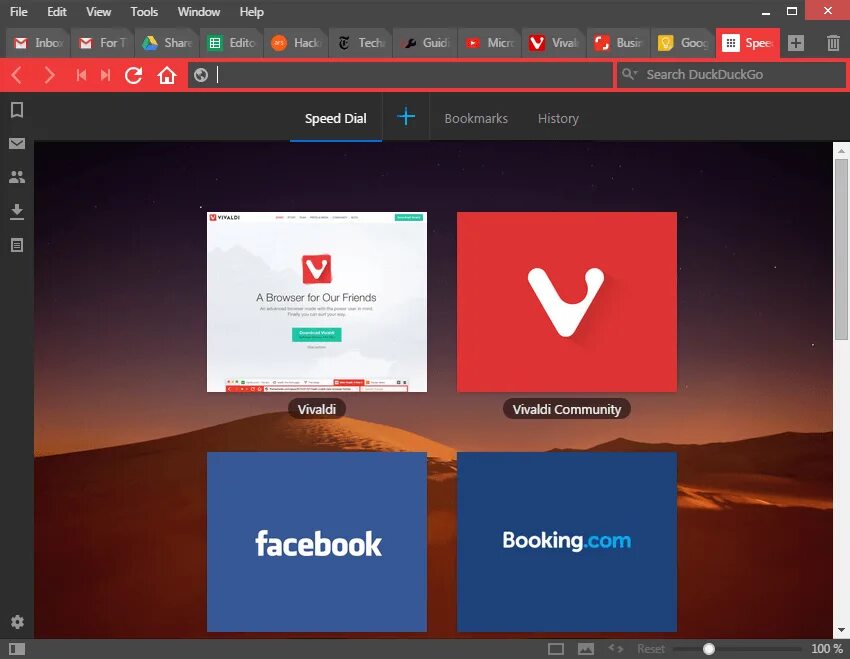This screenshot has width=850, height=659.
Task: Open the Mail panel envelope icon
Action: click(x=17, y=144)
